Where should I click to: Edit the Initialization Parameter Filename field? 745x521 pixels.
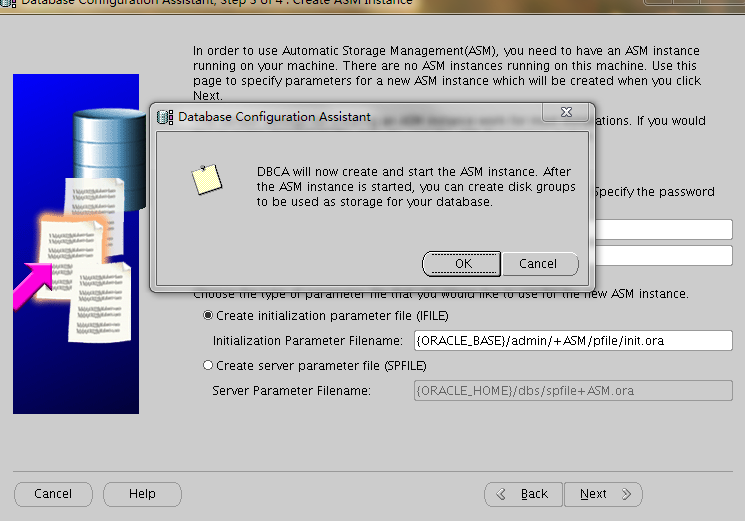(x=573, y=341)
